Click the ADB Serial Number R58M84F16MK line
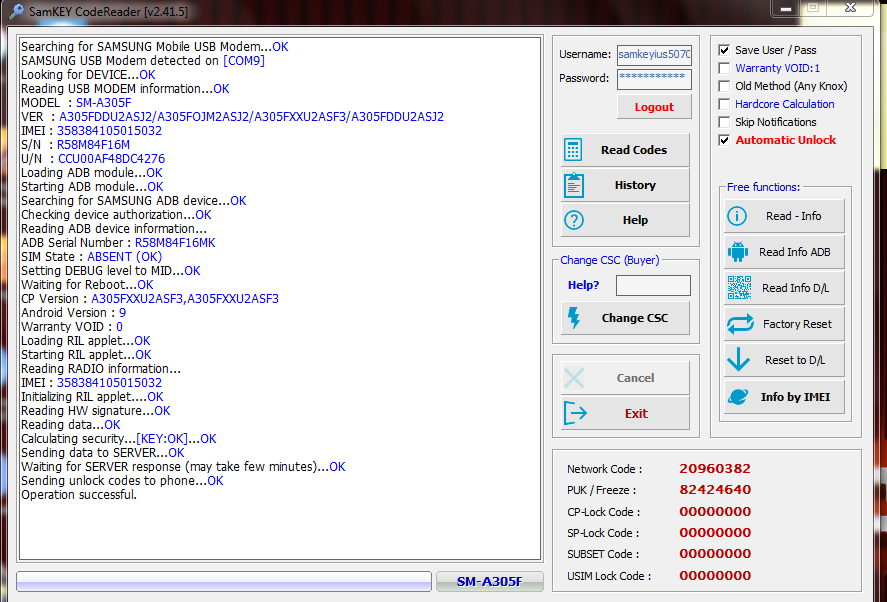This screenshot has width=887, height=602. (118, 243)
